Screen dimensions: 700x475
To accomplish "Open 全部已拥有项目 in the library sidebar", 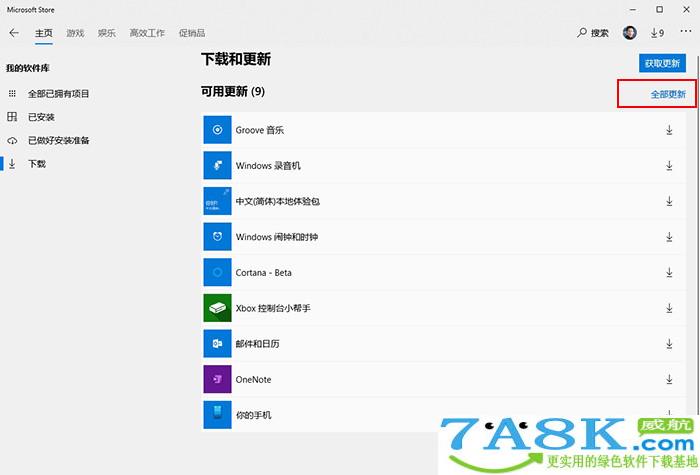I will coord(58,94).
